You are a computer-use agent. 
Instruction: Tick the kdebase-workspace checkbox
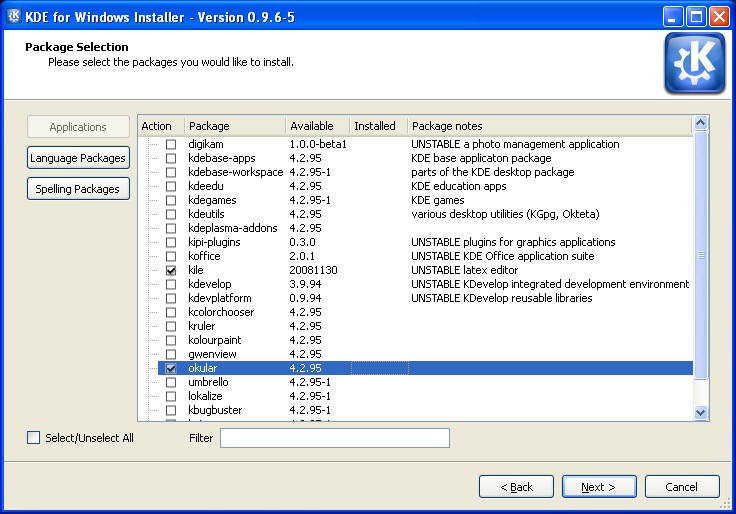[171, 172]
